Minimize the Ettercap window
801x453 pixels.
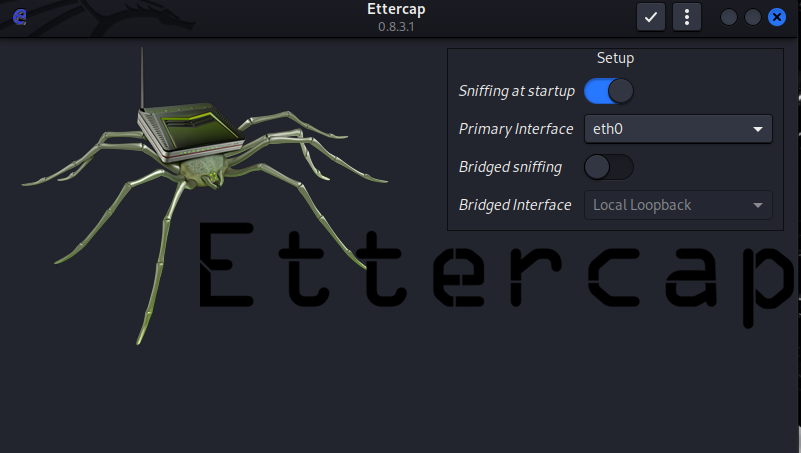point(728,17)
